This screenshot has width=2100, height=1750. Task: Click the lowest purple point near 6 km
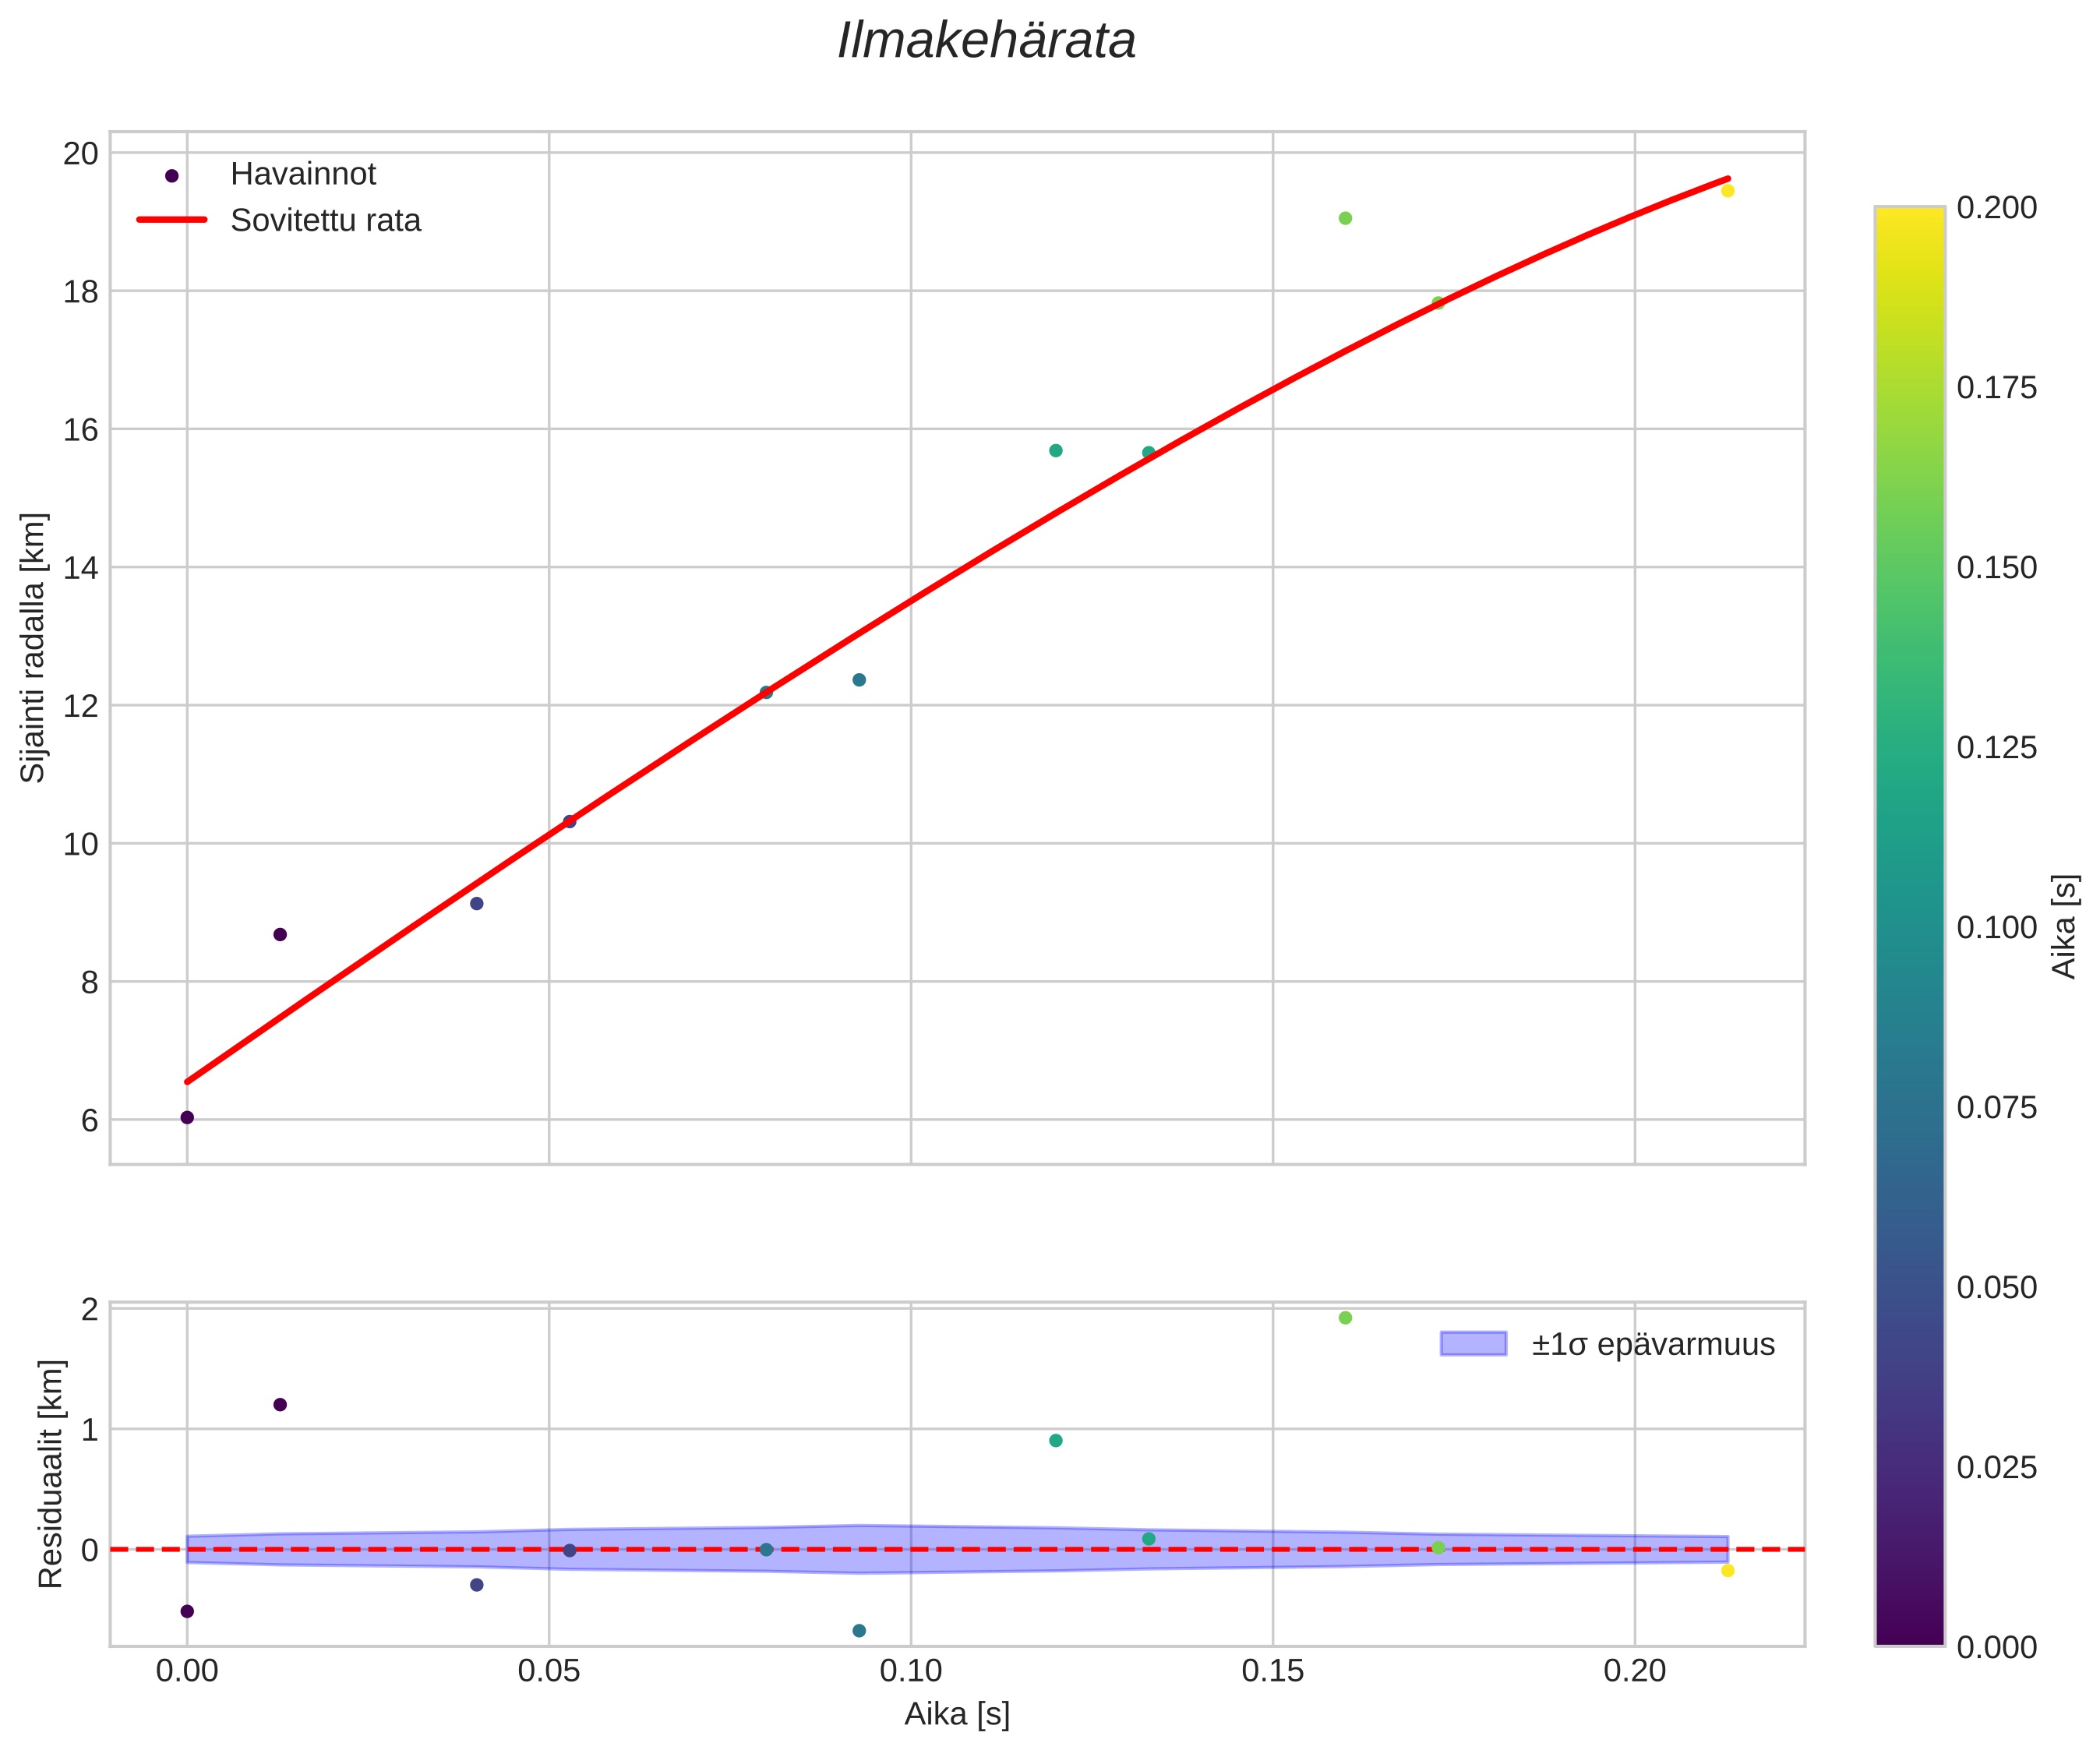[187, 1117]
